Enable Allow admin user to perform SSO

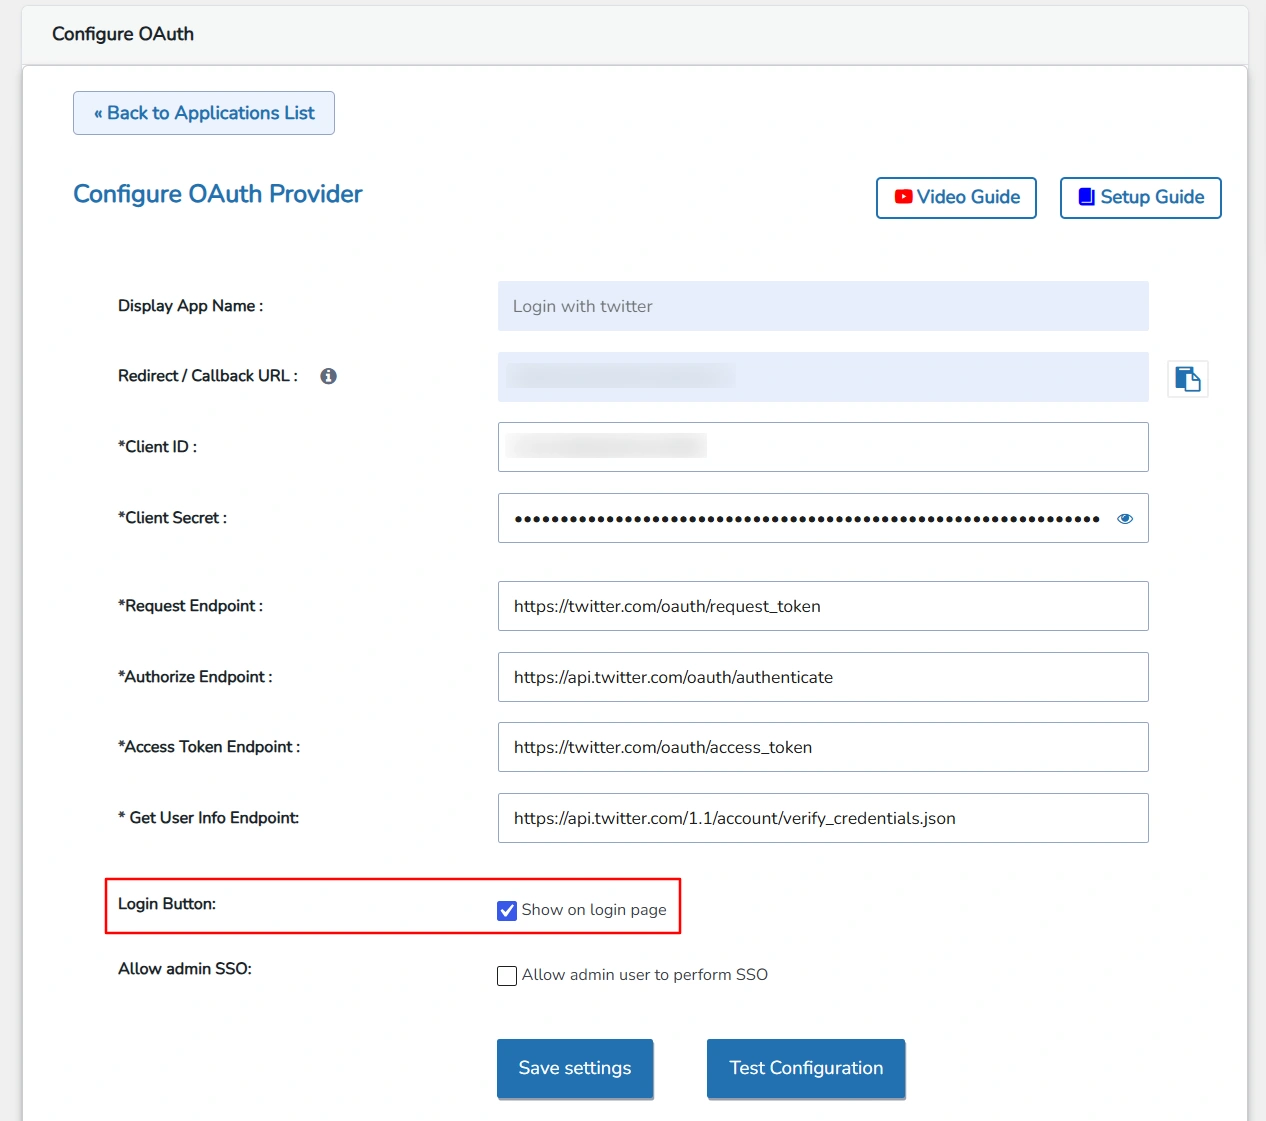click(x=507, y=976)
